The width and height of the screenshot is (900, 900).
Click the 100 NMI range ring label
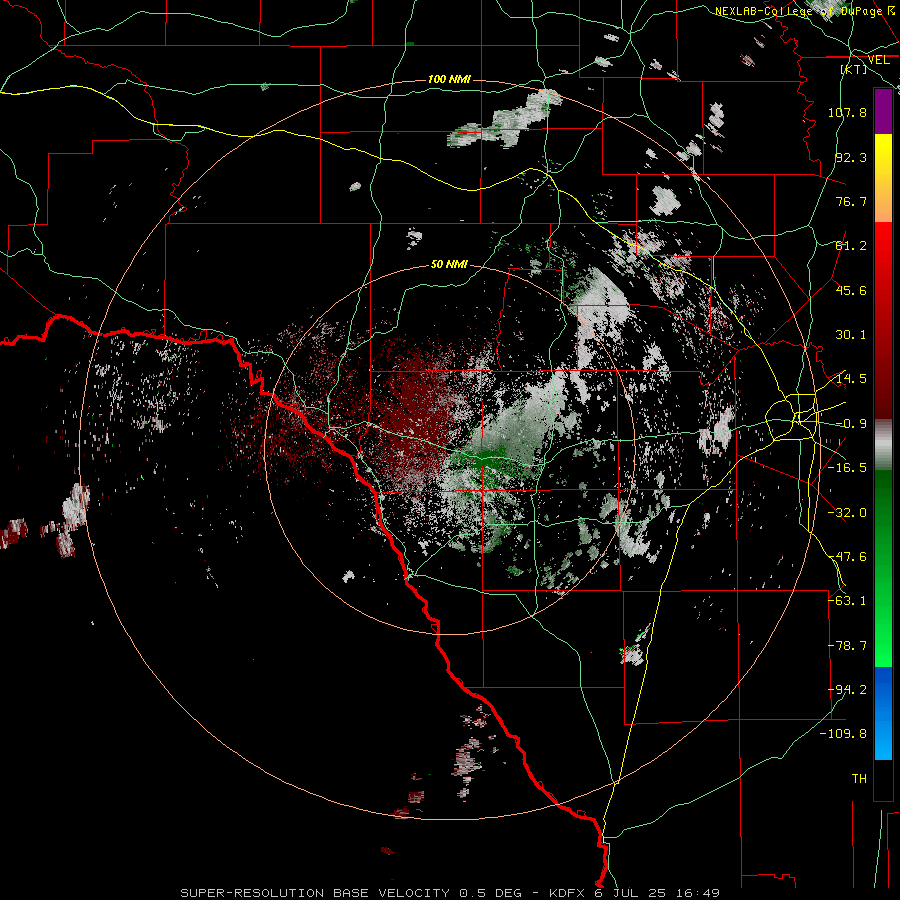[449, 79]
